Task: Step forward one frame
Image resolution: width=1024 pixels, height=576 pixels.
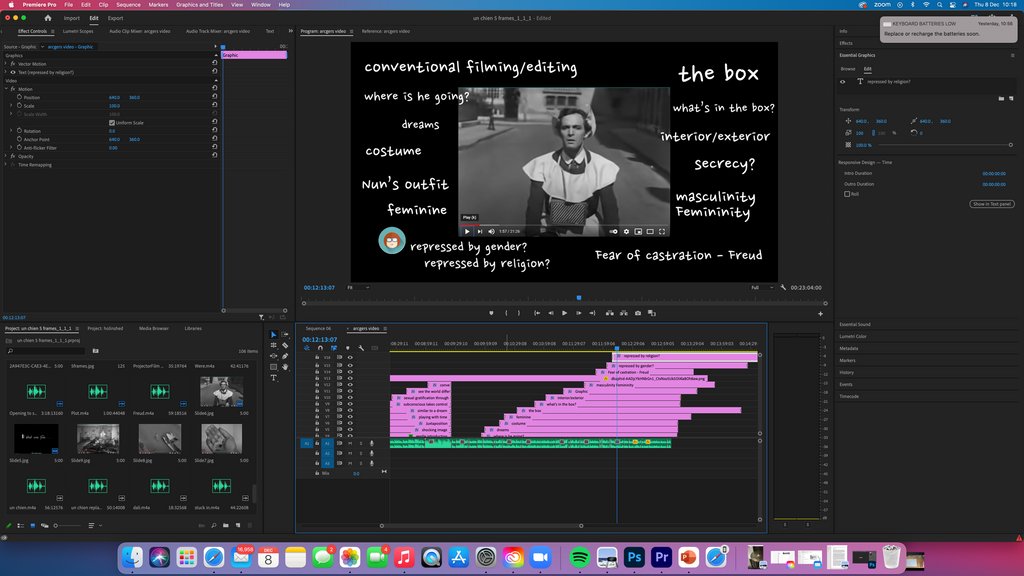Action: 579,313
